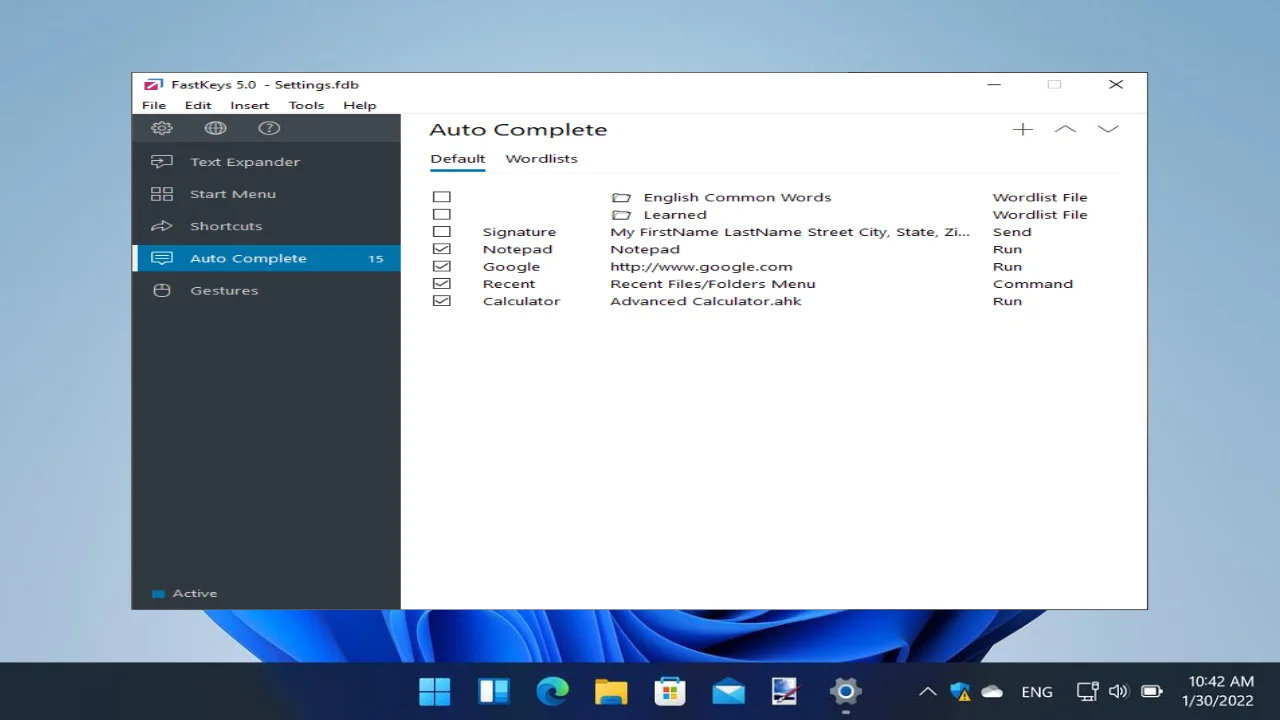Open the Help menu
Viewport: 1280px width, 720px height.
pyautogui.click(x=360, y=105)
